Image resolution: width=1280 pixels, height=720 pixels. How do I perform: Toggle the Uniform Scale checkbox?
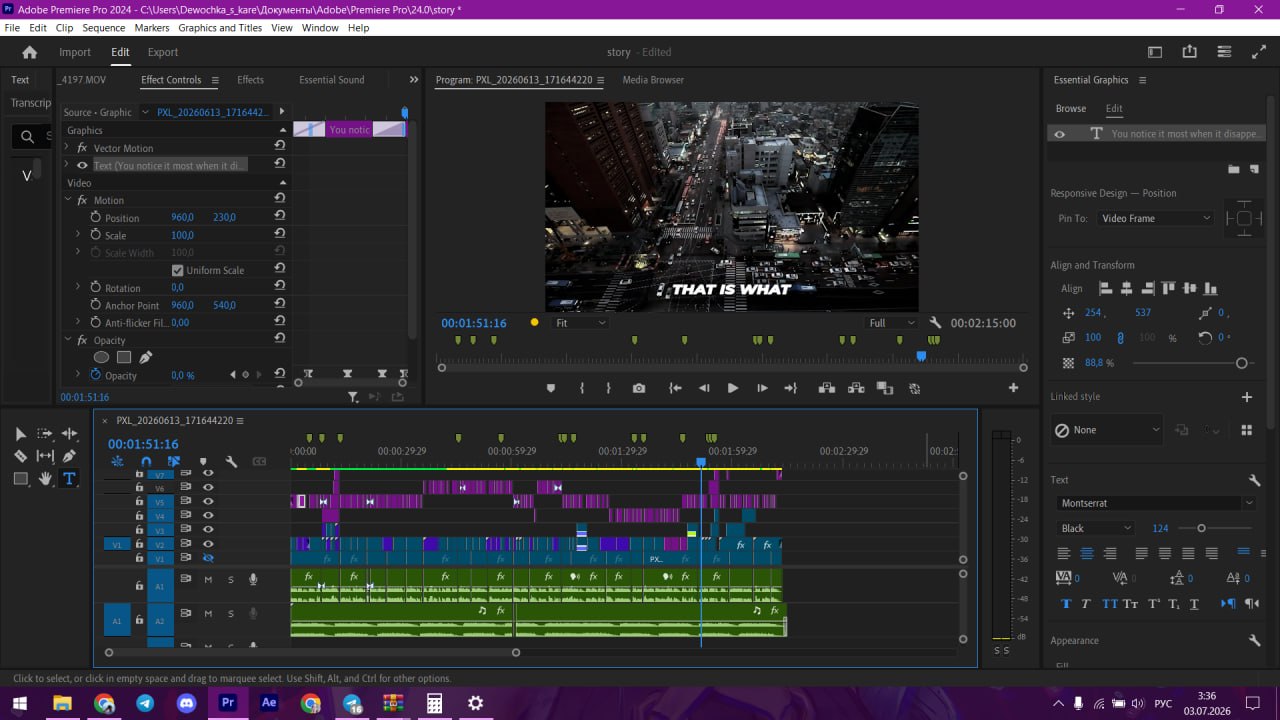[177, 270]
